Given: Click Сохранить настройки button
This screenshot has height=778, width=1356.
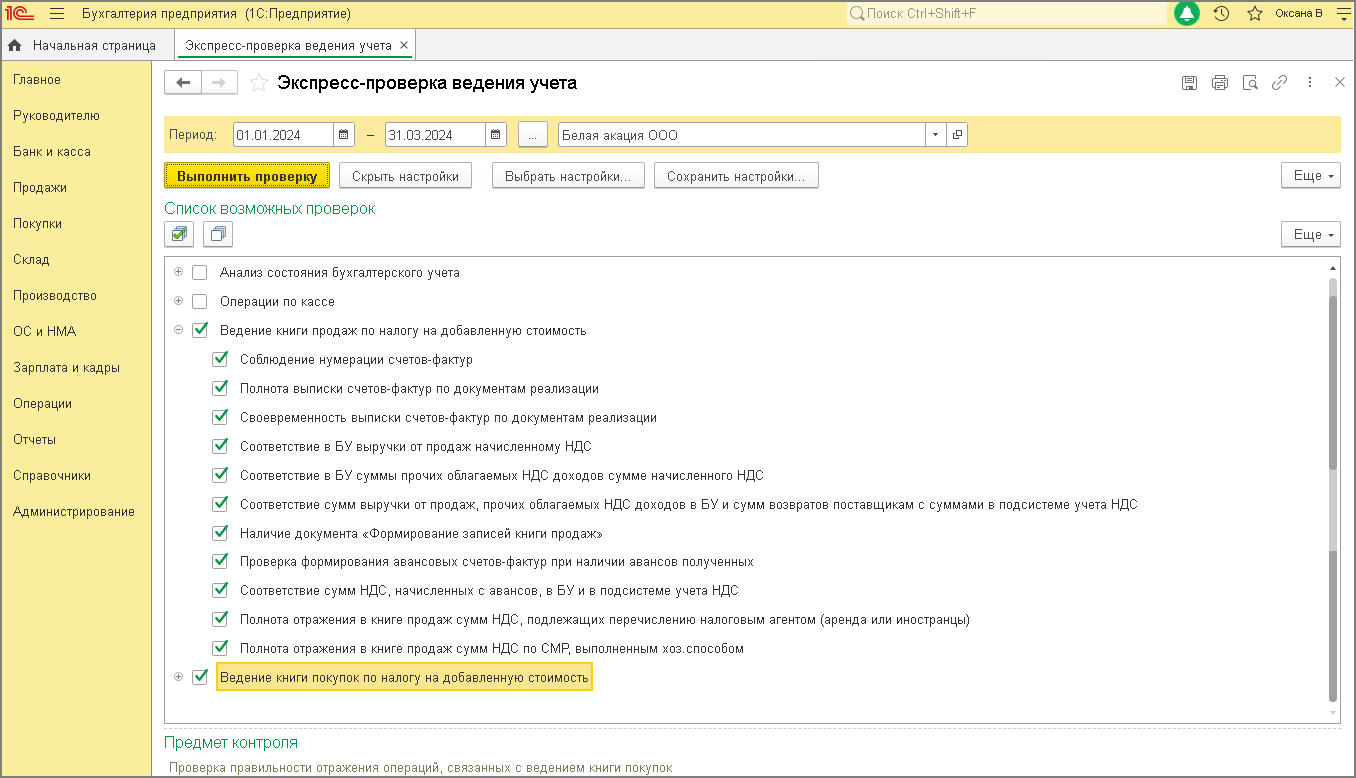Looking at the screenshot, I should [x=736, y=176].
